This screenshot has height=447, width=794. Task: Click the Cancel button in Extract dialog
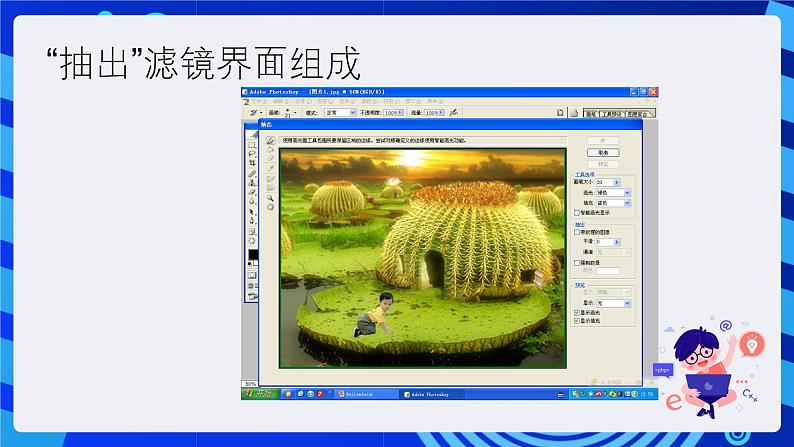pos(603,152)
